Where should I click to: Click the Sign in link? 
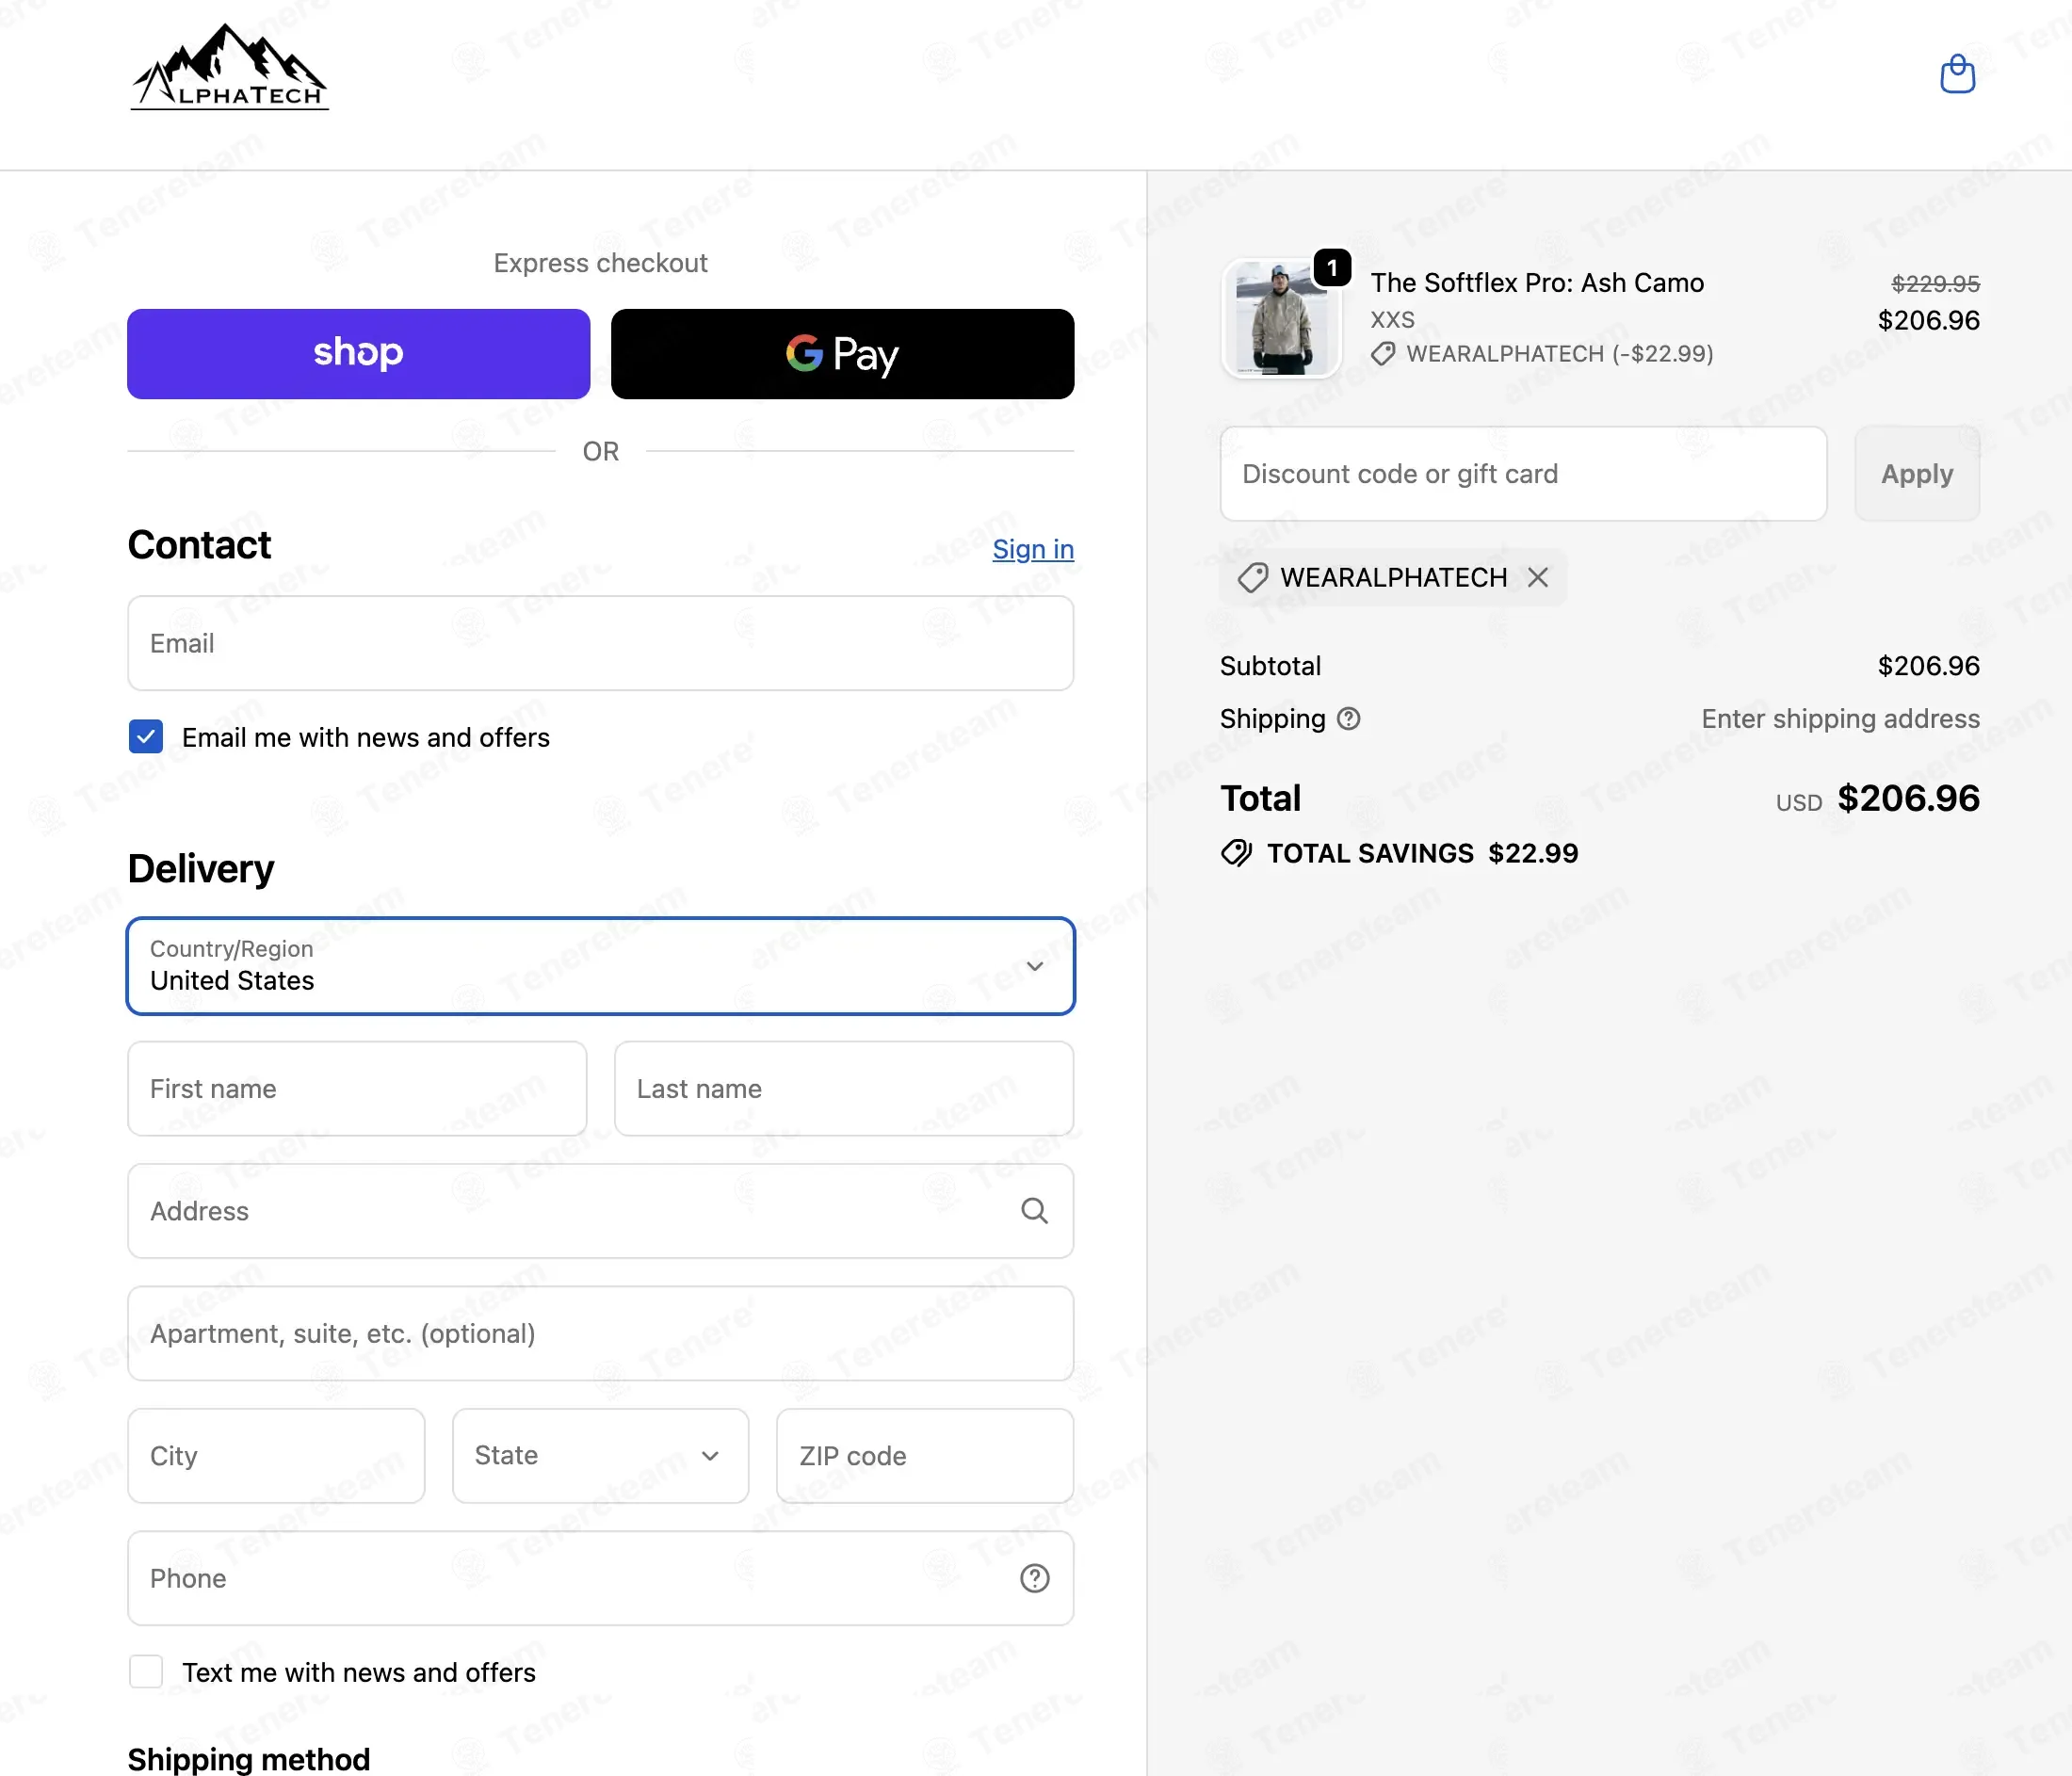(1032, 549)
